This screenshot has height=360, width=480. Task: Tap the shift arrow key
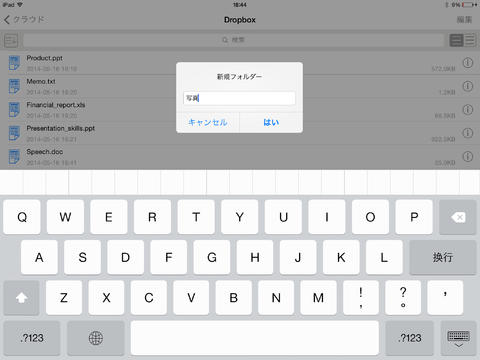21,298
